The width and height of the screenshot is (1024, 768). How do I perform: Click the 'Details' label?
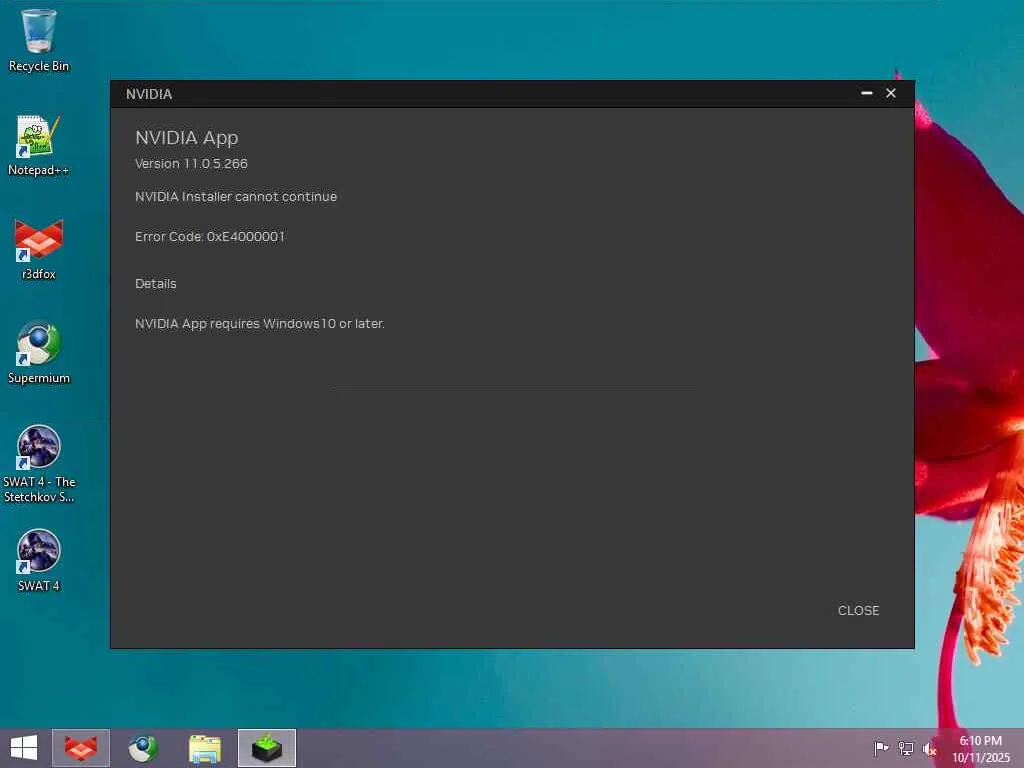155,283
